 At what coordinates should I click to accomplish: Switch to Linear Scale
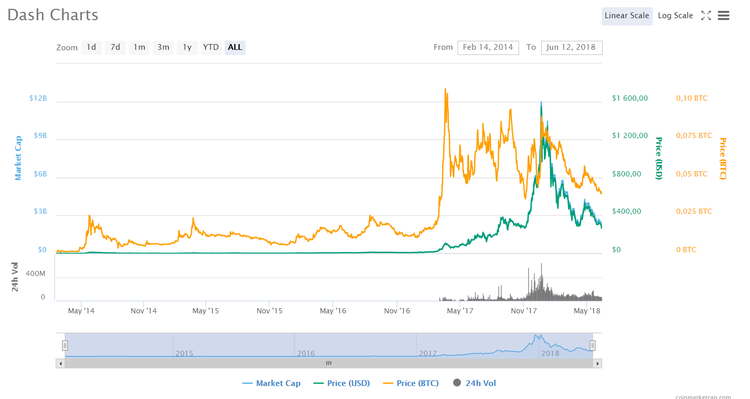[627, 16]
